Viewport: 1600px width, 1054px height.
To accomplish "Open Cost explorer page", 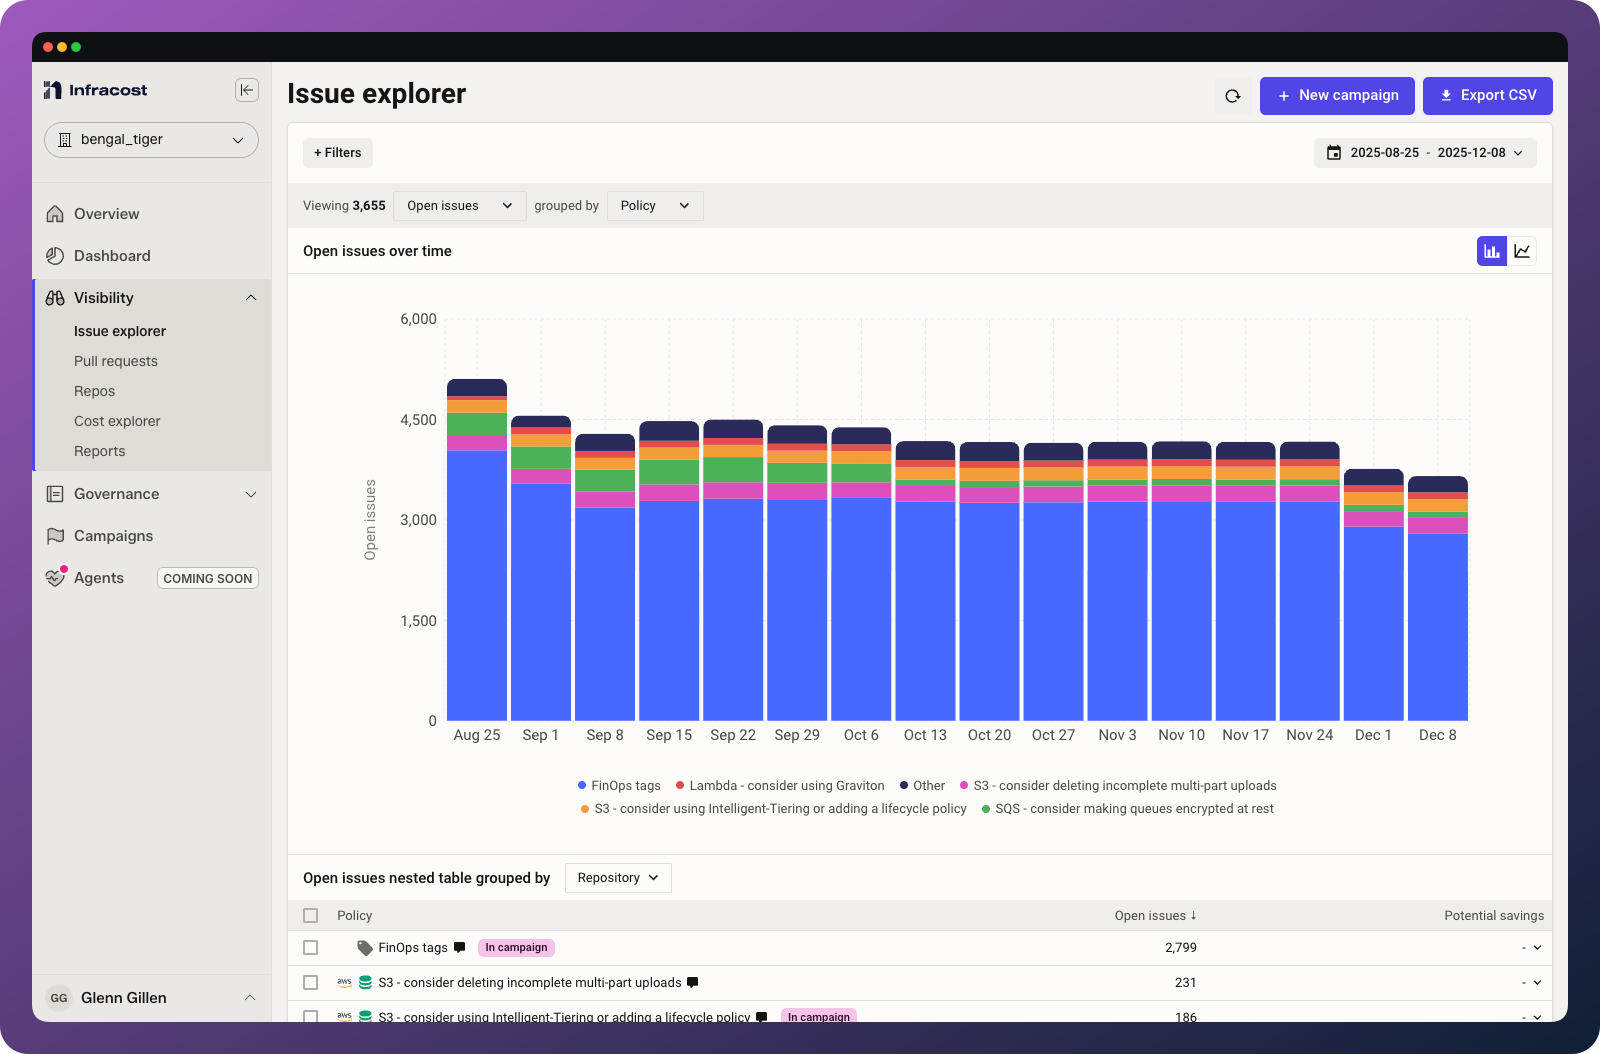I will coord(117,421).
